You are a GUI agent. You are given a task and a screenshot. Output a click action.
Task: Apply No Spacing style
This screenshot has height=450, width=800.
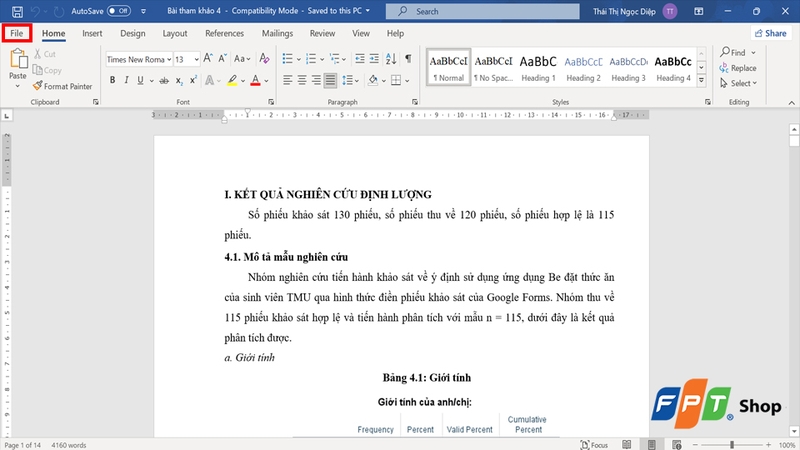pos(493,67)
